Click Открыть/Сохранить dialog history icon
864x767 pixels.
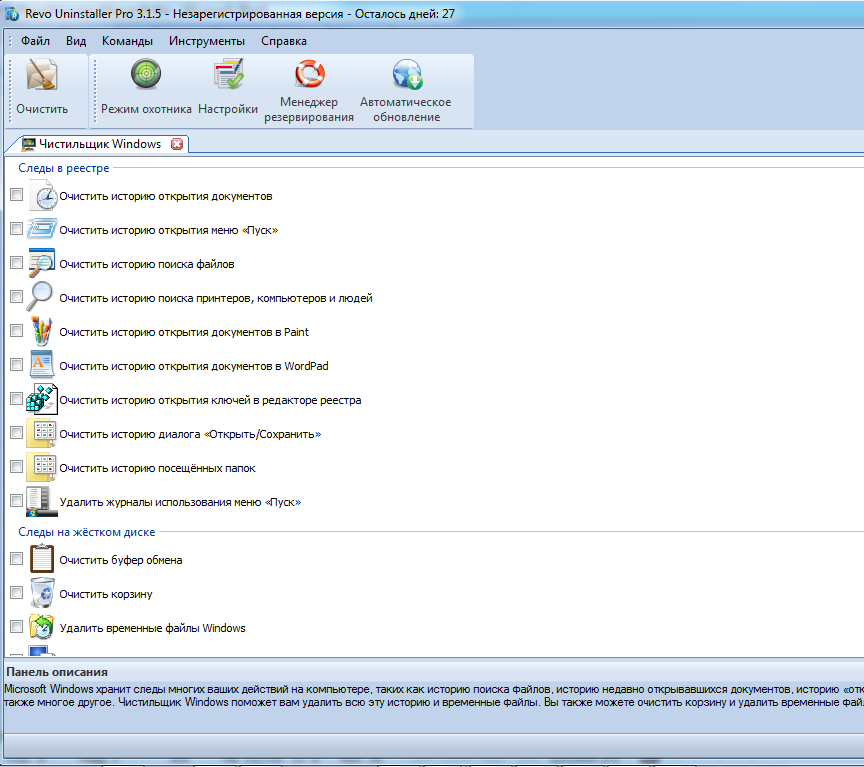41,434
